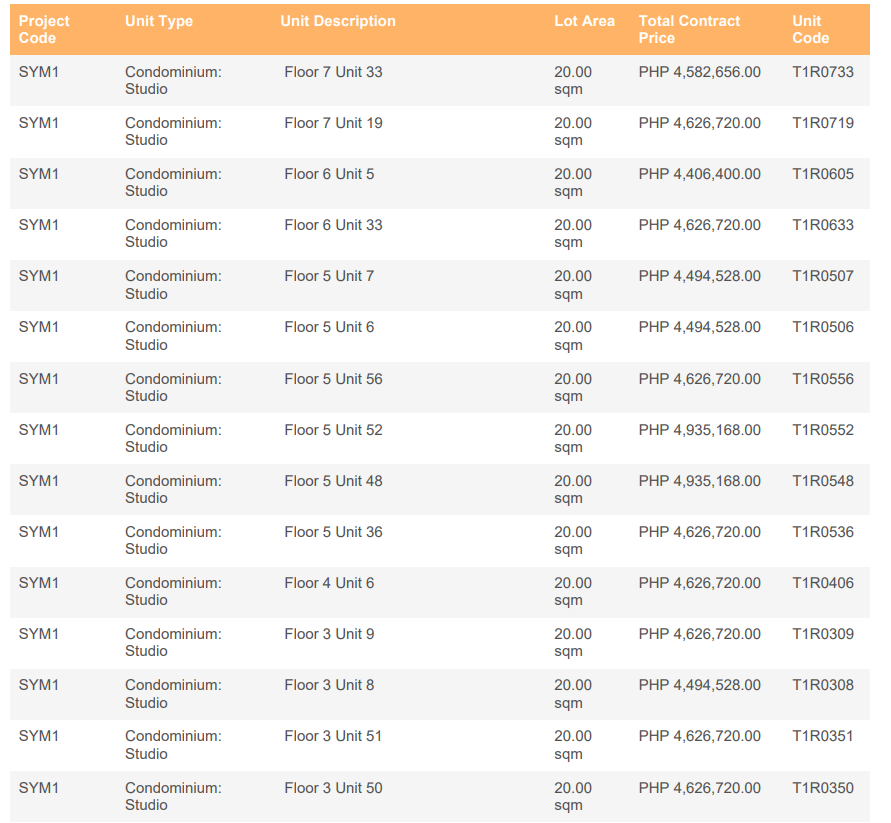Viewport: 891px width, 823px height.
Task: Select Floor 5 Unit 48 description
Action: click(333, 481)
